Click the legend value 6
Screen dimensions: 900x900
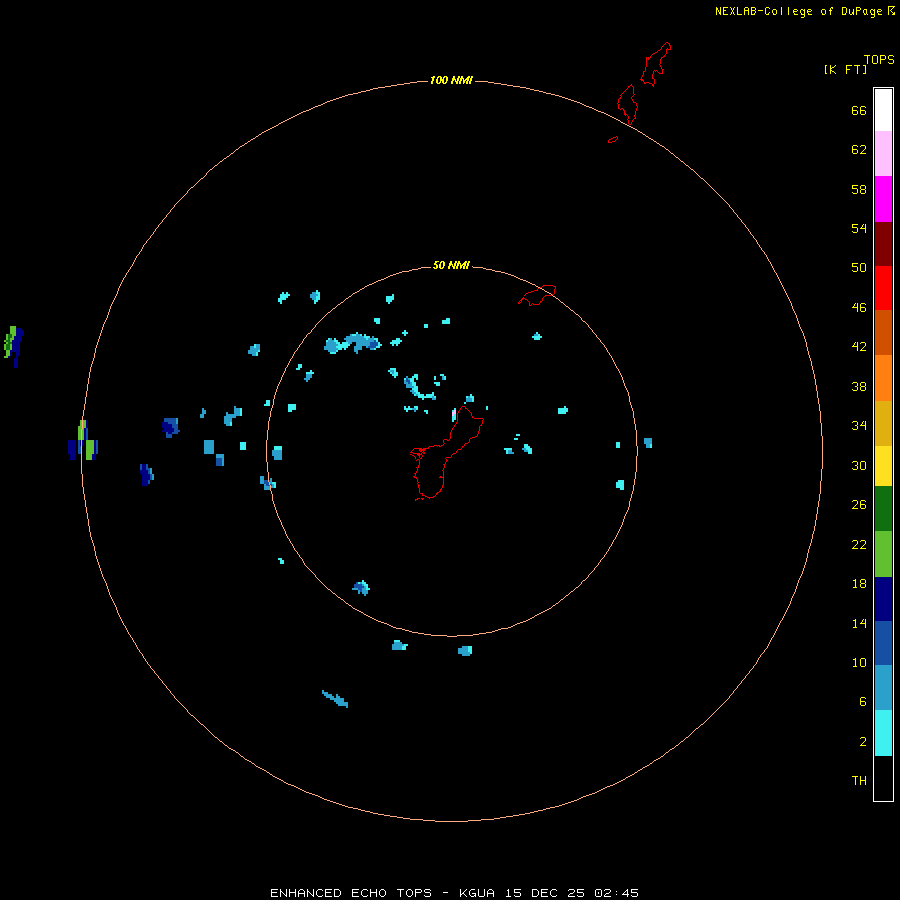point(862,702)
